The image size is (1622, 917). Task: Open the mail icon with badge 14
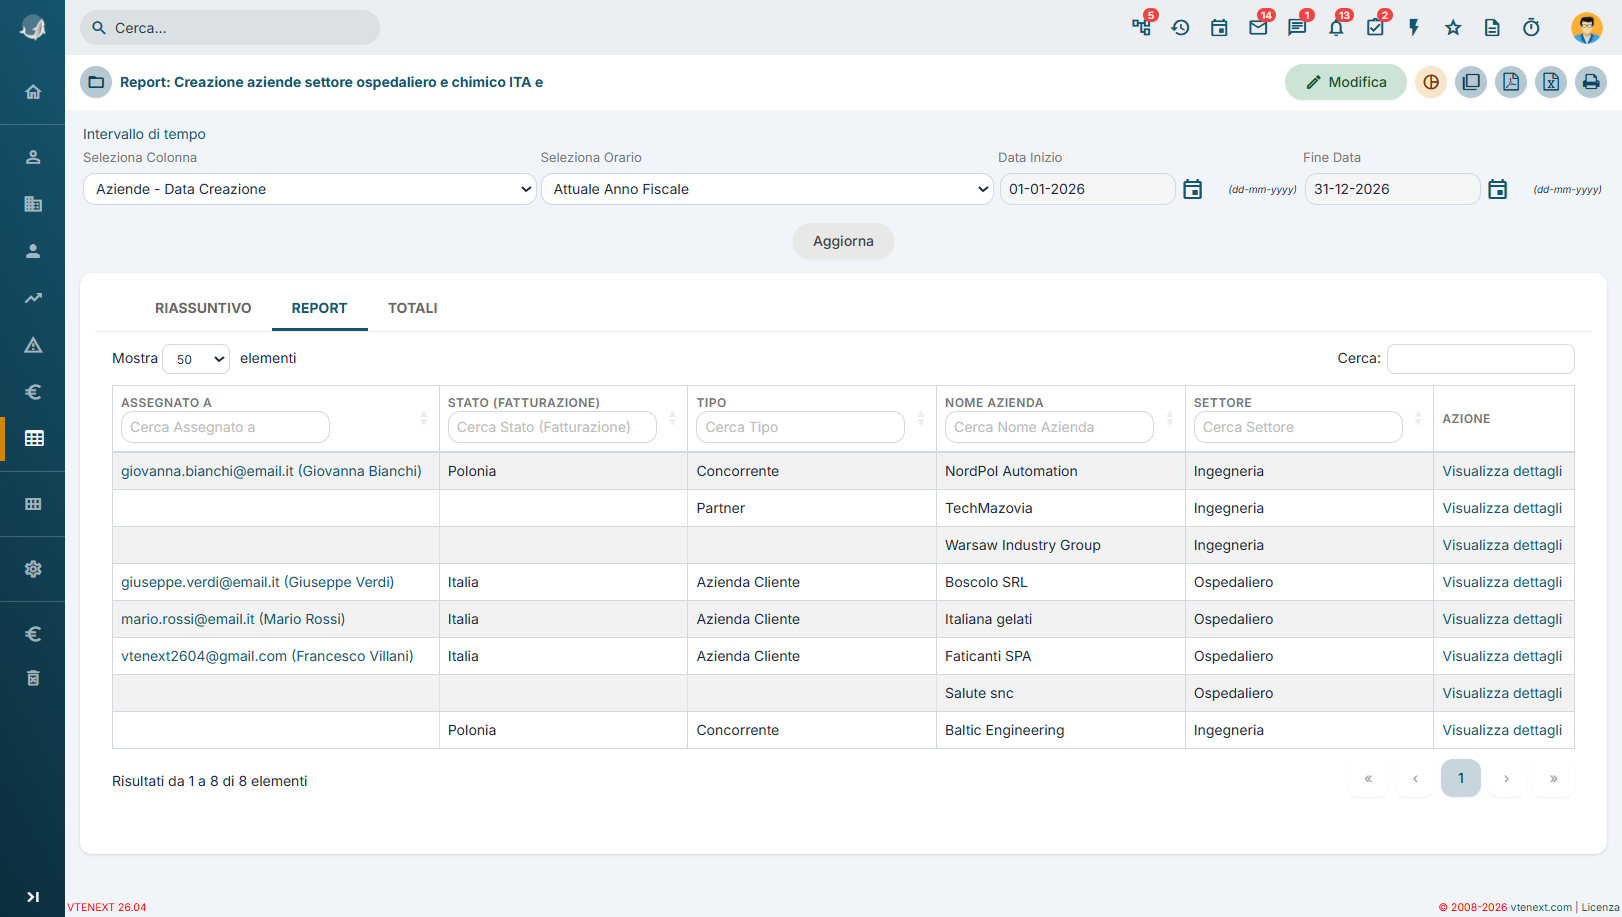click(x=1258, y=27)
